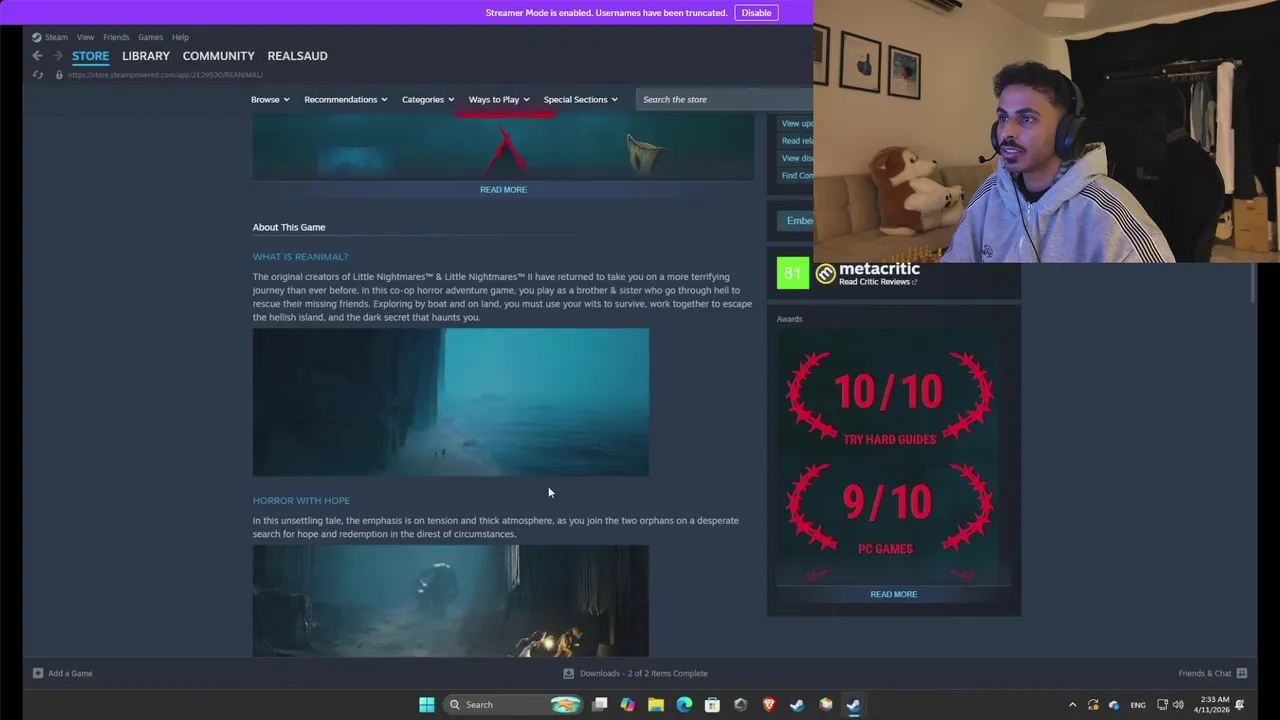
Task: Click the About This Game heading
Action: coord(289,227)
